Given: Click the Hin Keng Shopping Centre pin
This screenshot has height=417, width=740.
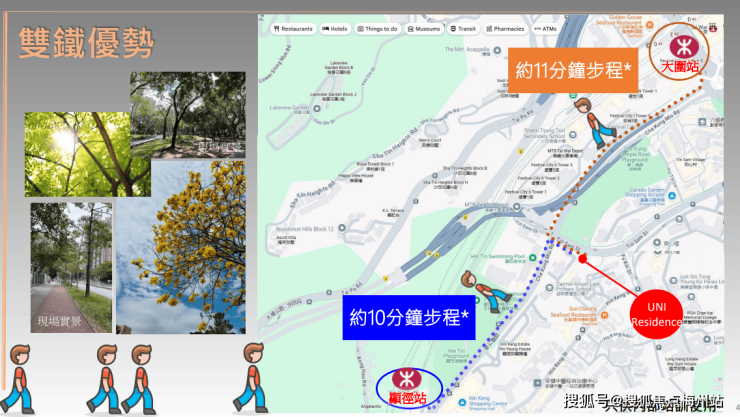Looking at the screenshot, I should [462, 402].
